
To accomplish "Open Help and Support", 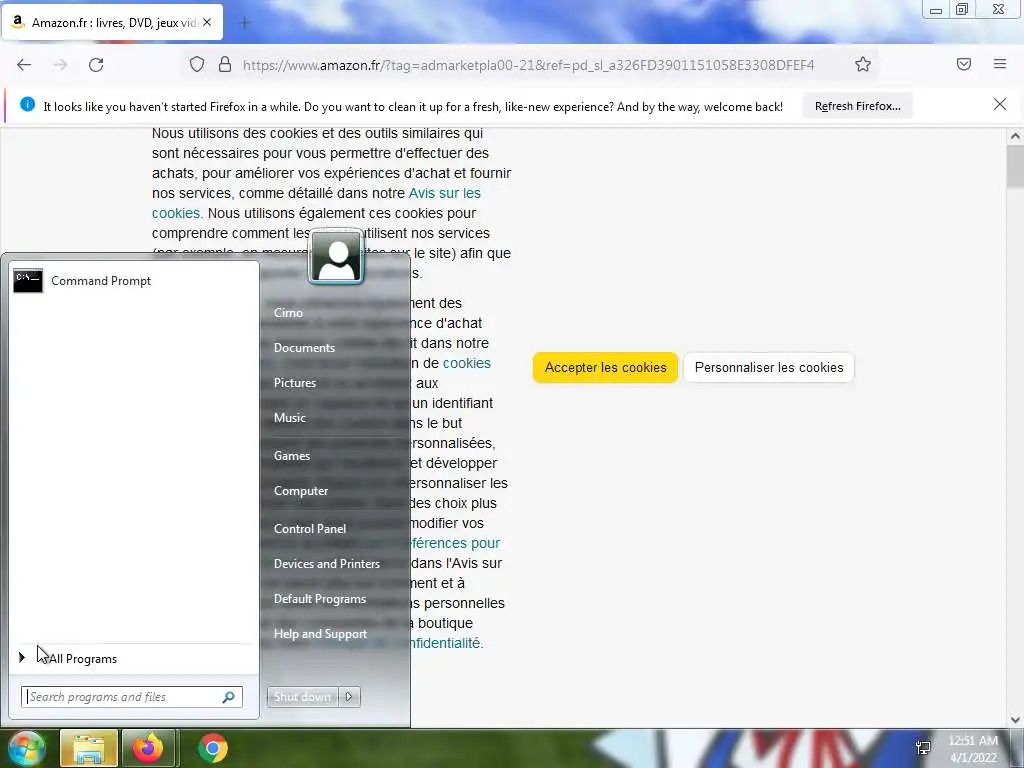I will 320,634.
